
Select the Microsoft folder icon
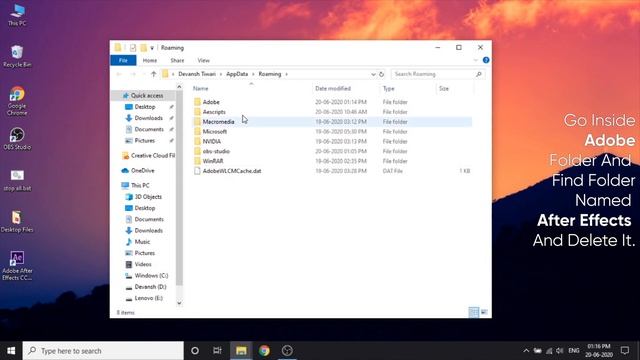click(198, 131)
